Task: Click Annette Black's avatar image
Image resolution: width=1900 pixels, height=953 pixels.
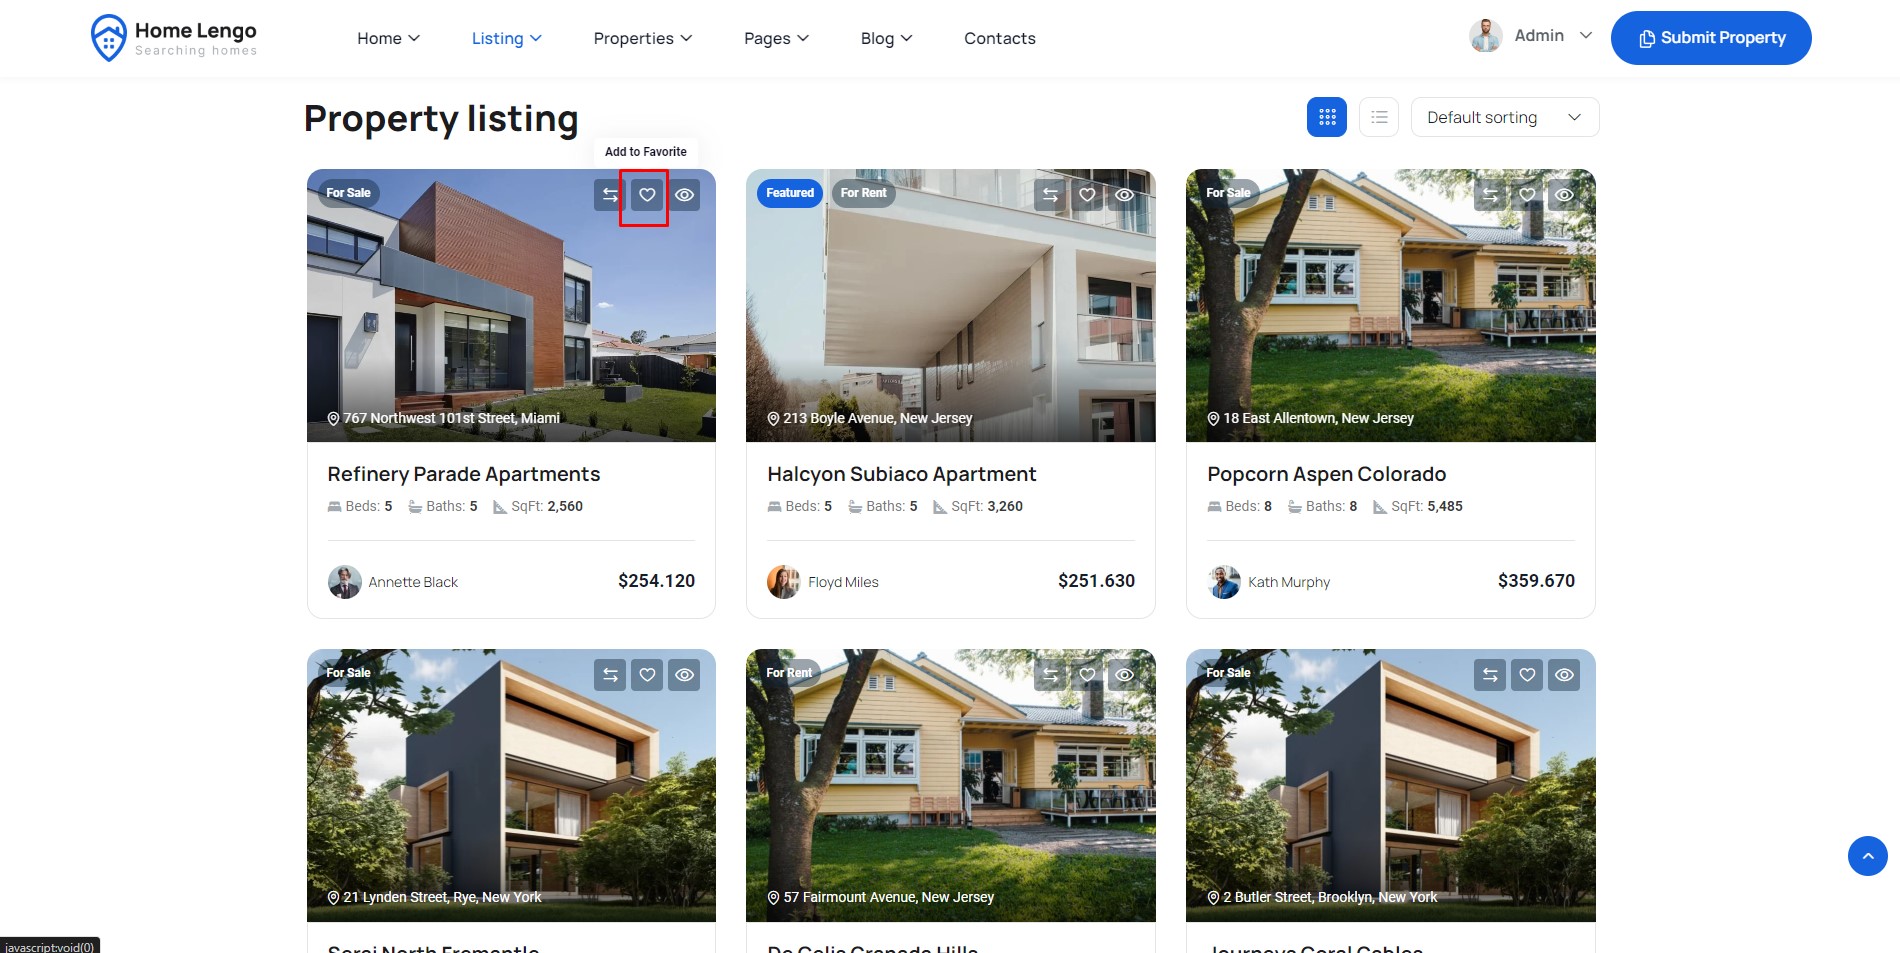Action: point(345,582)
